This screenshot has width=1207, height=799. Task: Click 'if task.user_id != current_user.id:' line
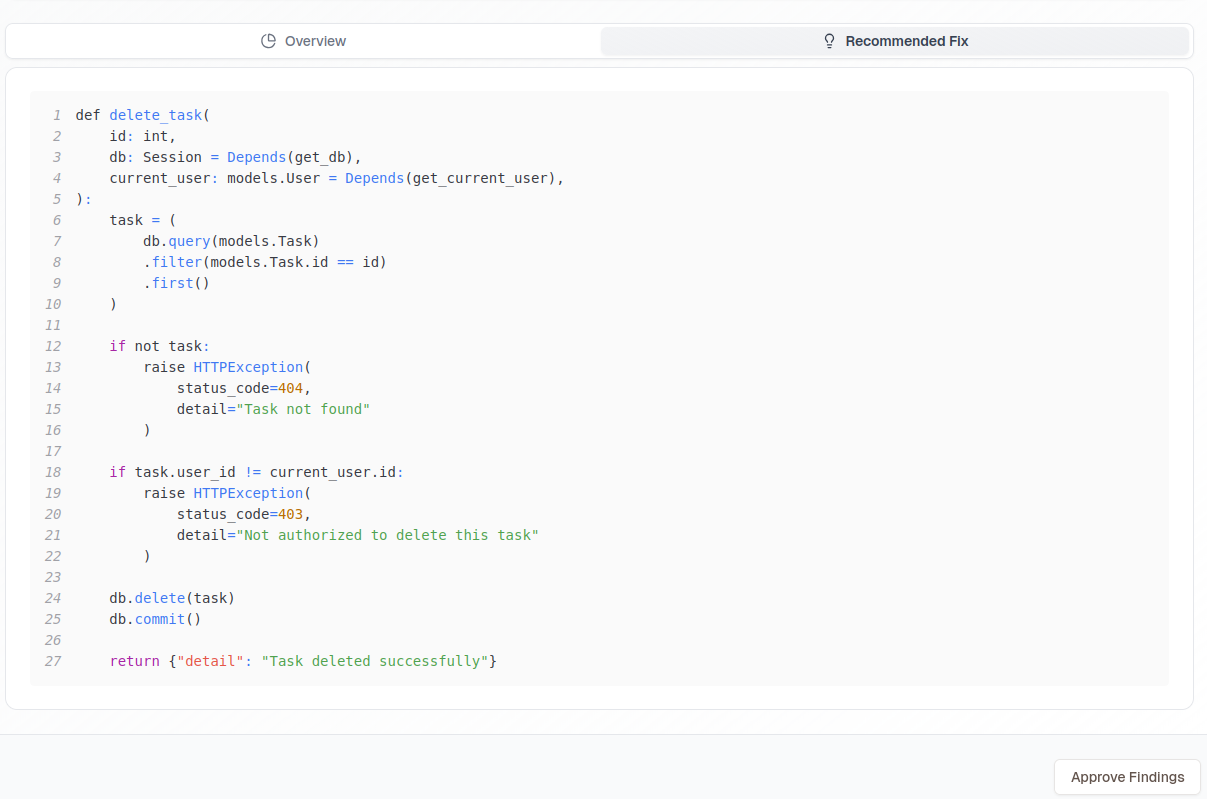click(x=256, y=472)
